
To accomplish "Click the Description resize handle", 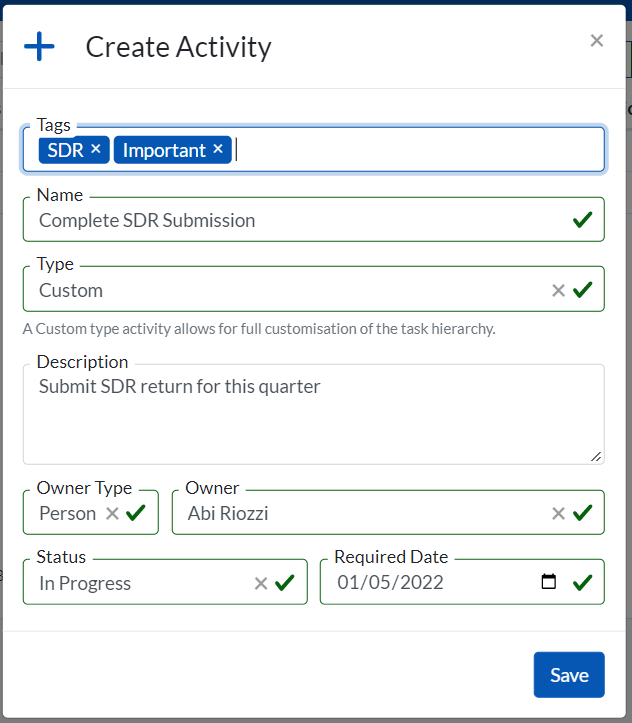I will click(x=596, y=456).
